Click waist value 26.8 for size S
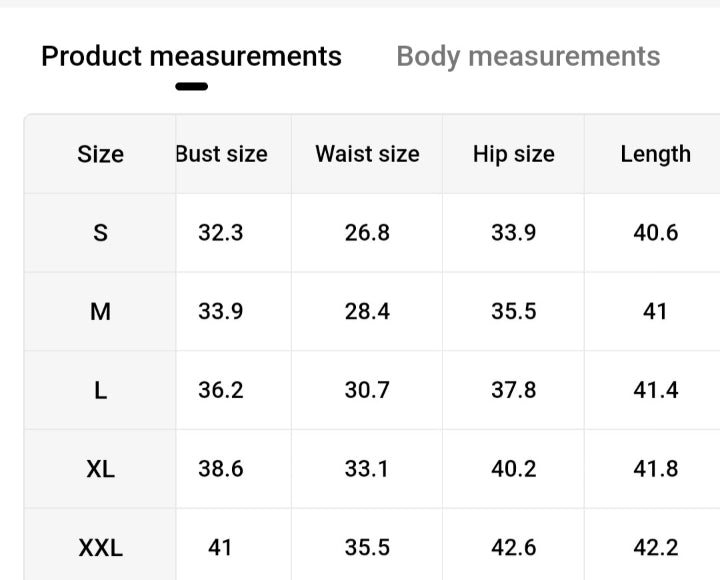720x580 pixels. tap(367, 233)
